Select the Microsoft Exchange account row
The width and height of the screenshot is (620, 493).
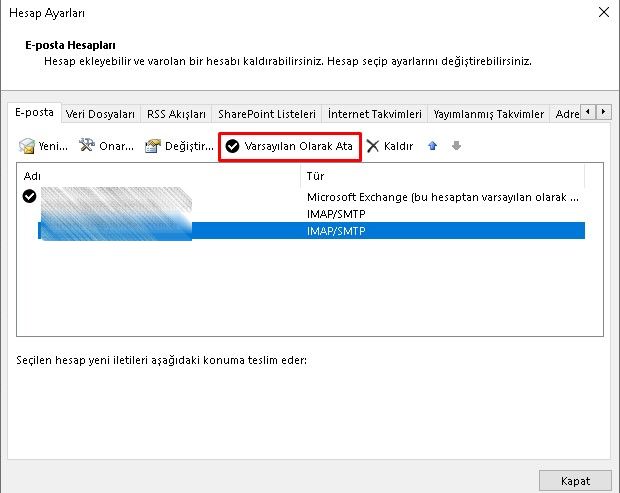tap(440, 198)
